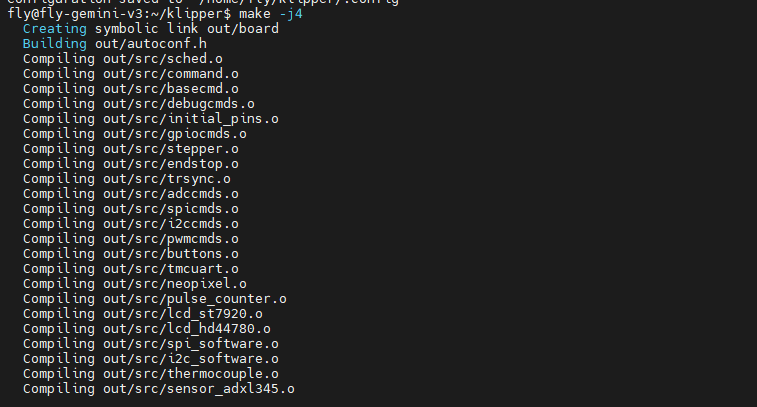Click the line compiling out/src/thermocouple.o
This screenshot has height=407, width=757.
tap(150, 374)
